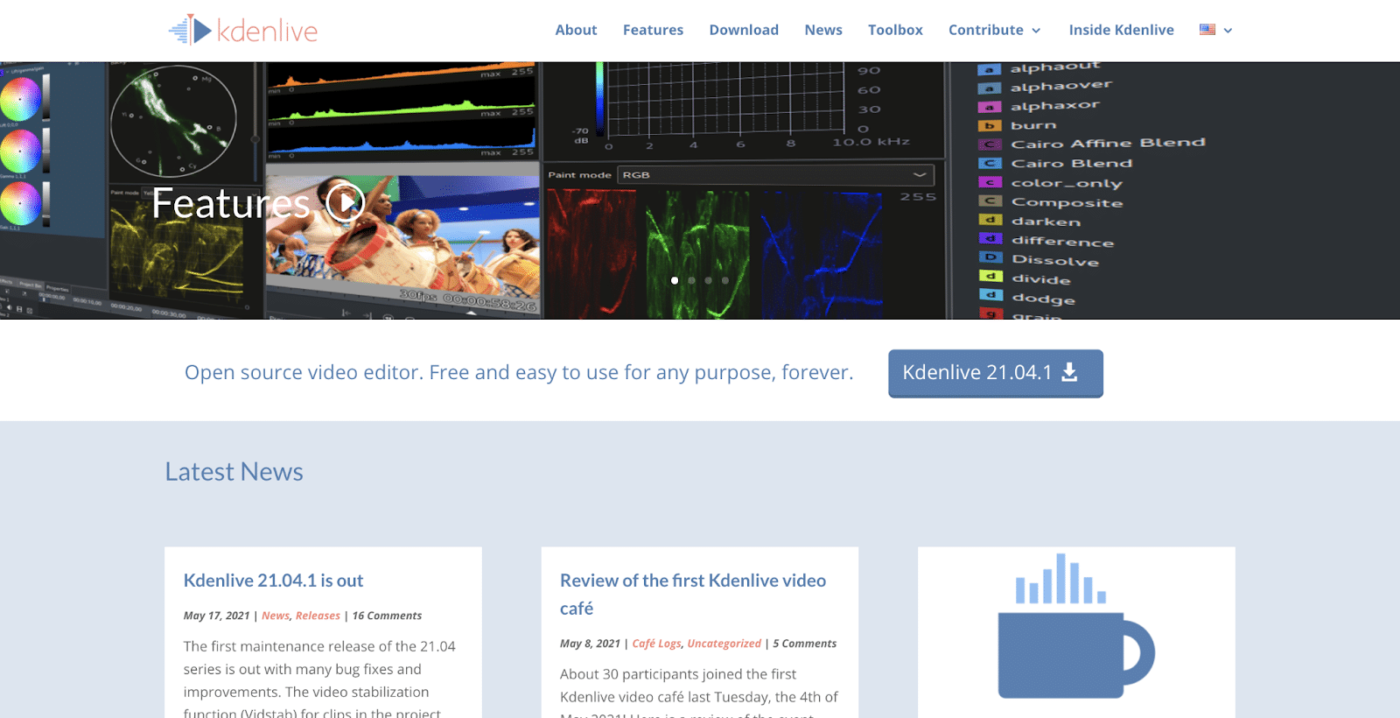1400x718 pixels.
Task: Open Inside Kdenlive in navigation
Action: [1121, 30]
